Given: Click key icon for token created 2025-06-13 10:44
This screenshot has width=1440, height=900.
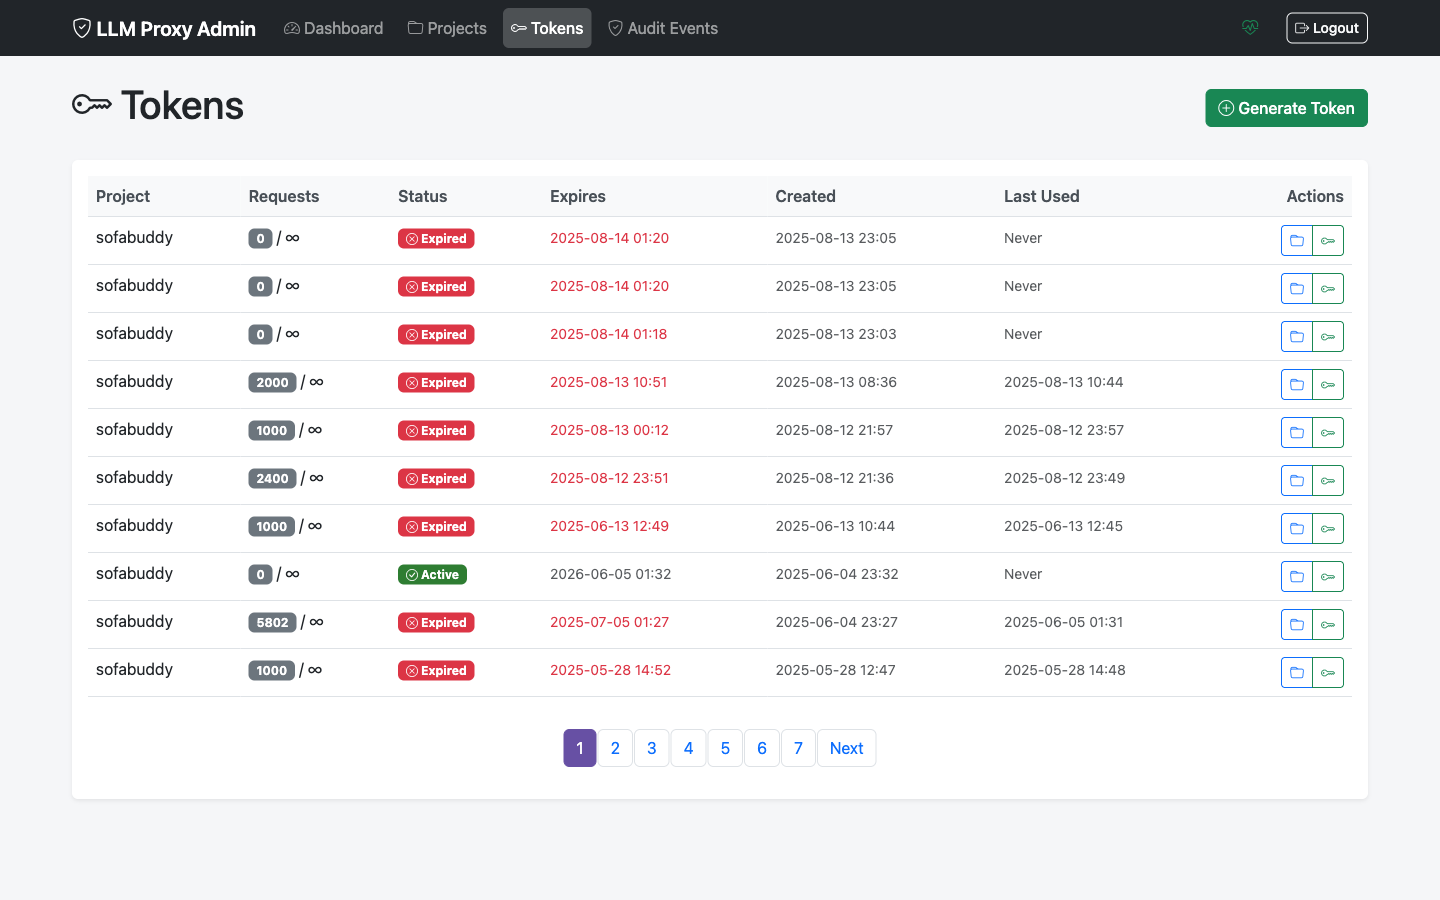Looking at the screenshot, I should click(x=1328, y=528).
